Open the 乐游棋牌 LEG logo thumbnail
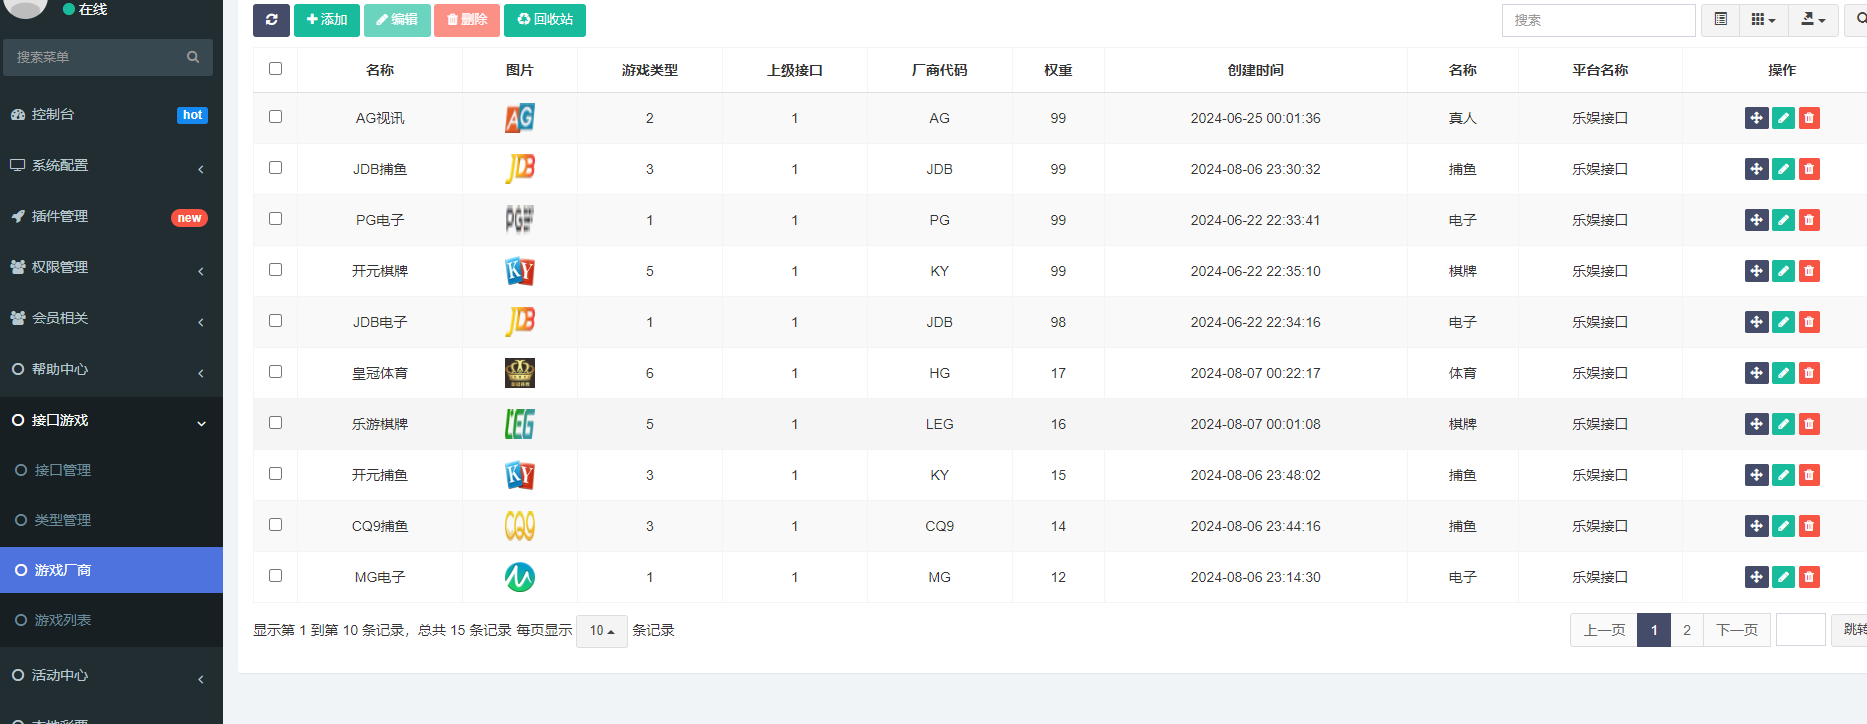Screen dimensions: 1867x724 tap(519, 424)
